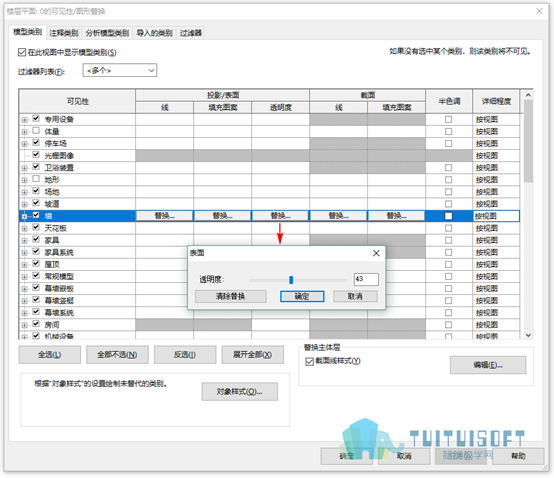Enable visibility of 体量
Screen dimensions: 554x478
pyautogui.click(x=36, y=130)
